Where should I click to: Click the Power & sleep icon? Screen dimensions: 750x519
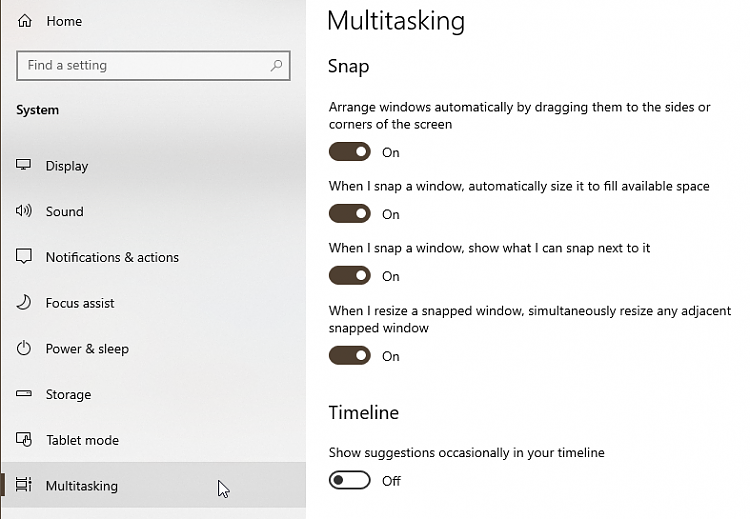click(x=24, y=349)
